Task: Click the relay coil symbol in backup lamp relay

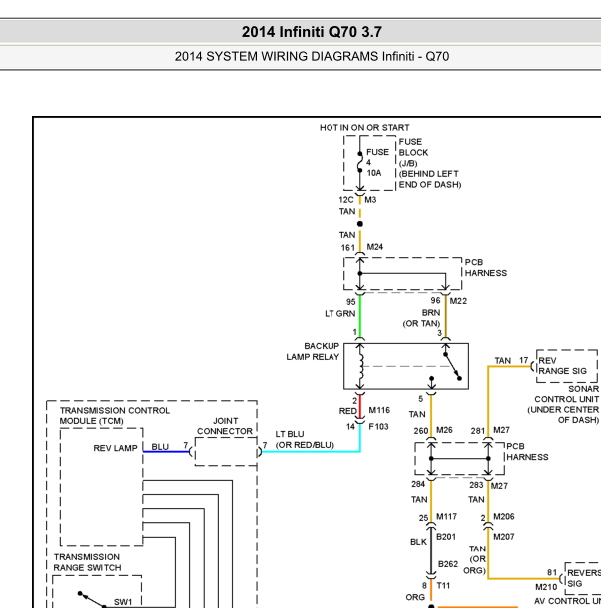Action: (x=361, y=366)
